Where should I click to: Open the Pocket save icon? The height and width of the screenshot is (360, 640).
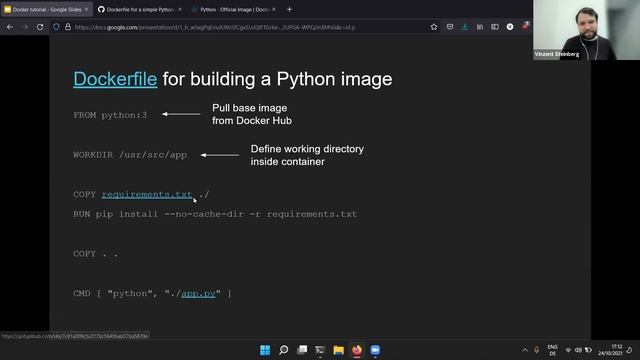tap(450, 27)
